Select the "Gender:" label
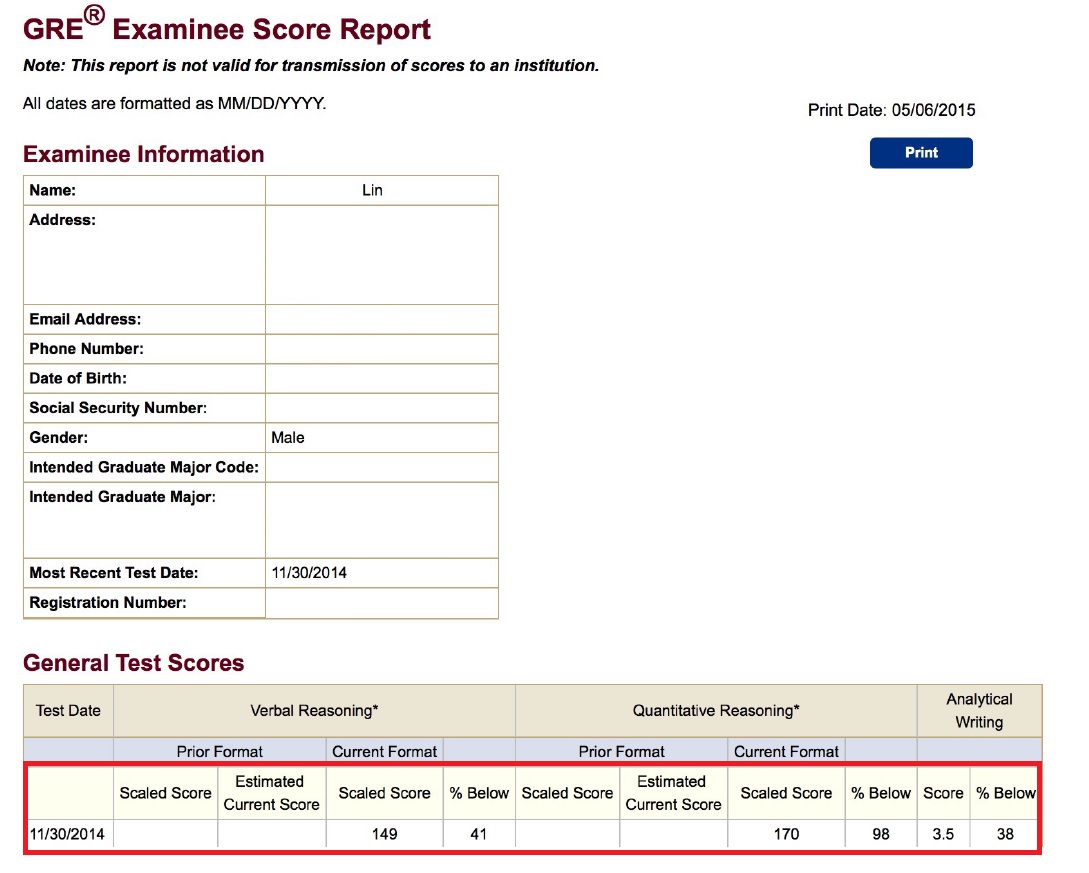1089x873 pixels. (x=59, y=438)
